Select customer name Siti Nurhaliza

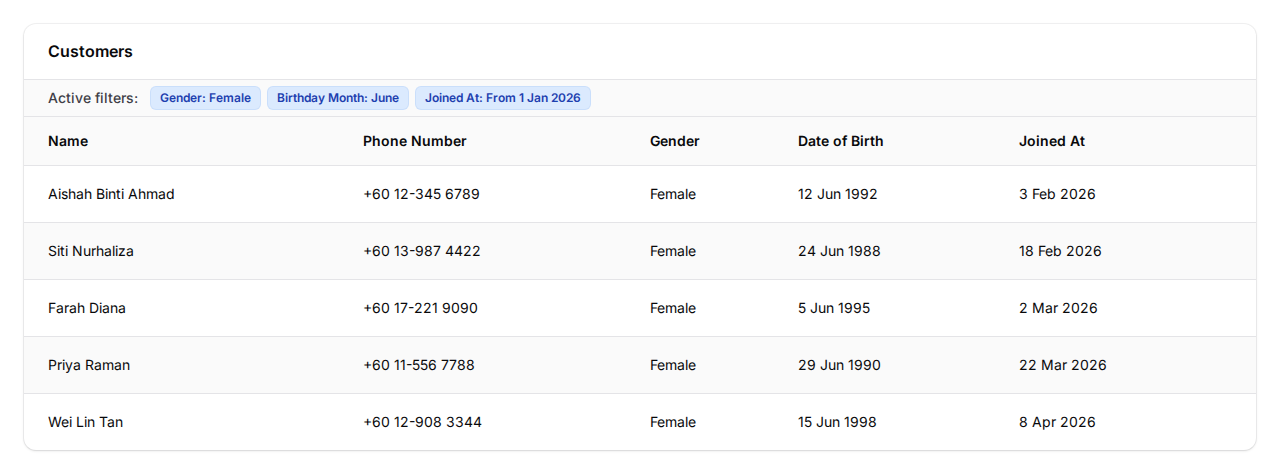(91, 251)
